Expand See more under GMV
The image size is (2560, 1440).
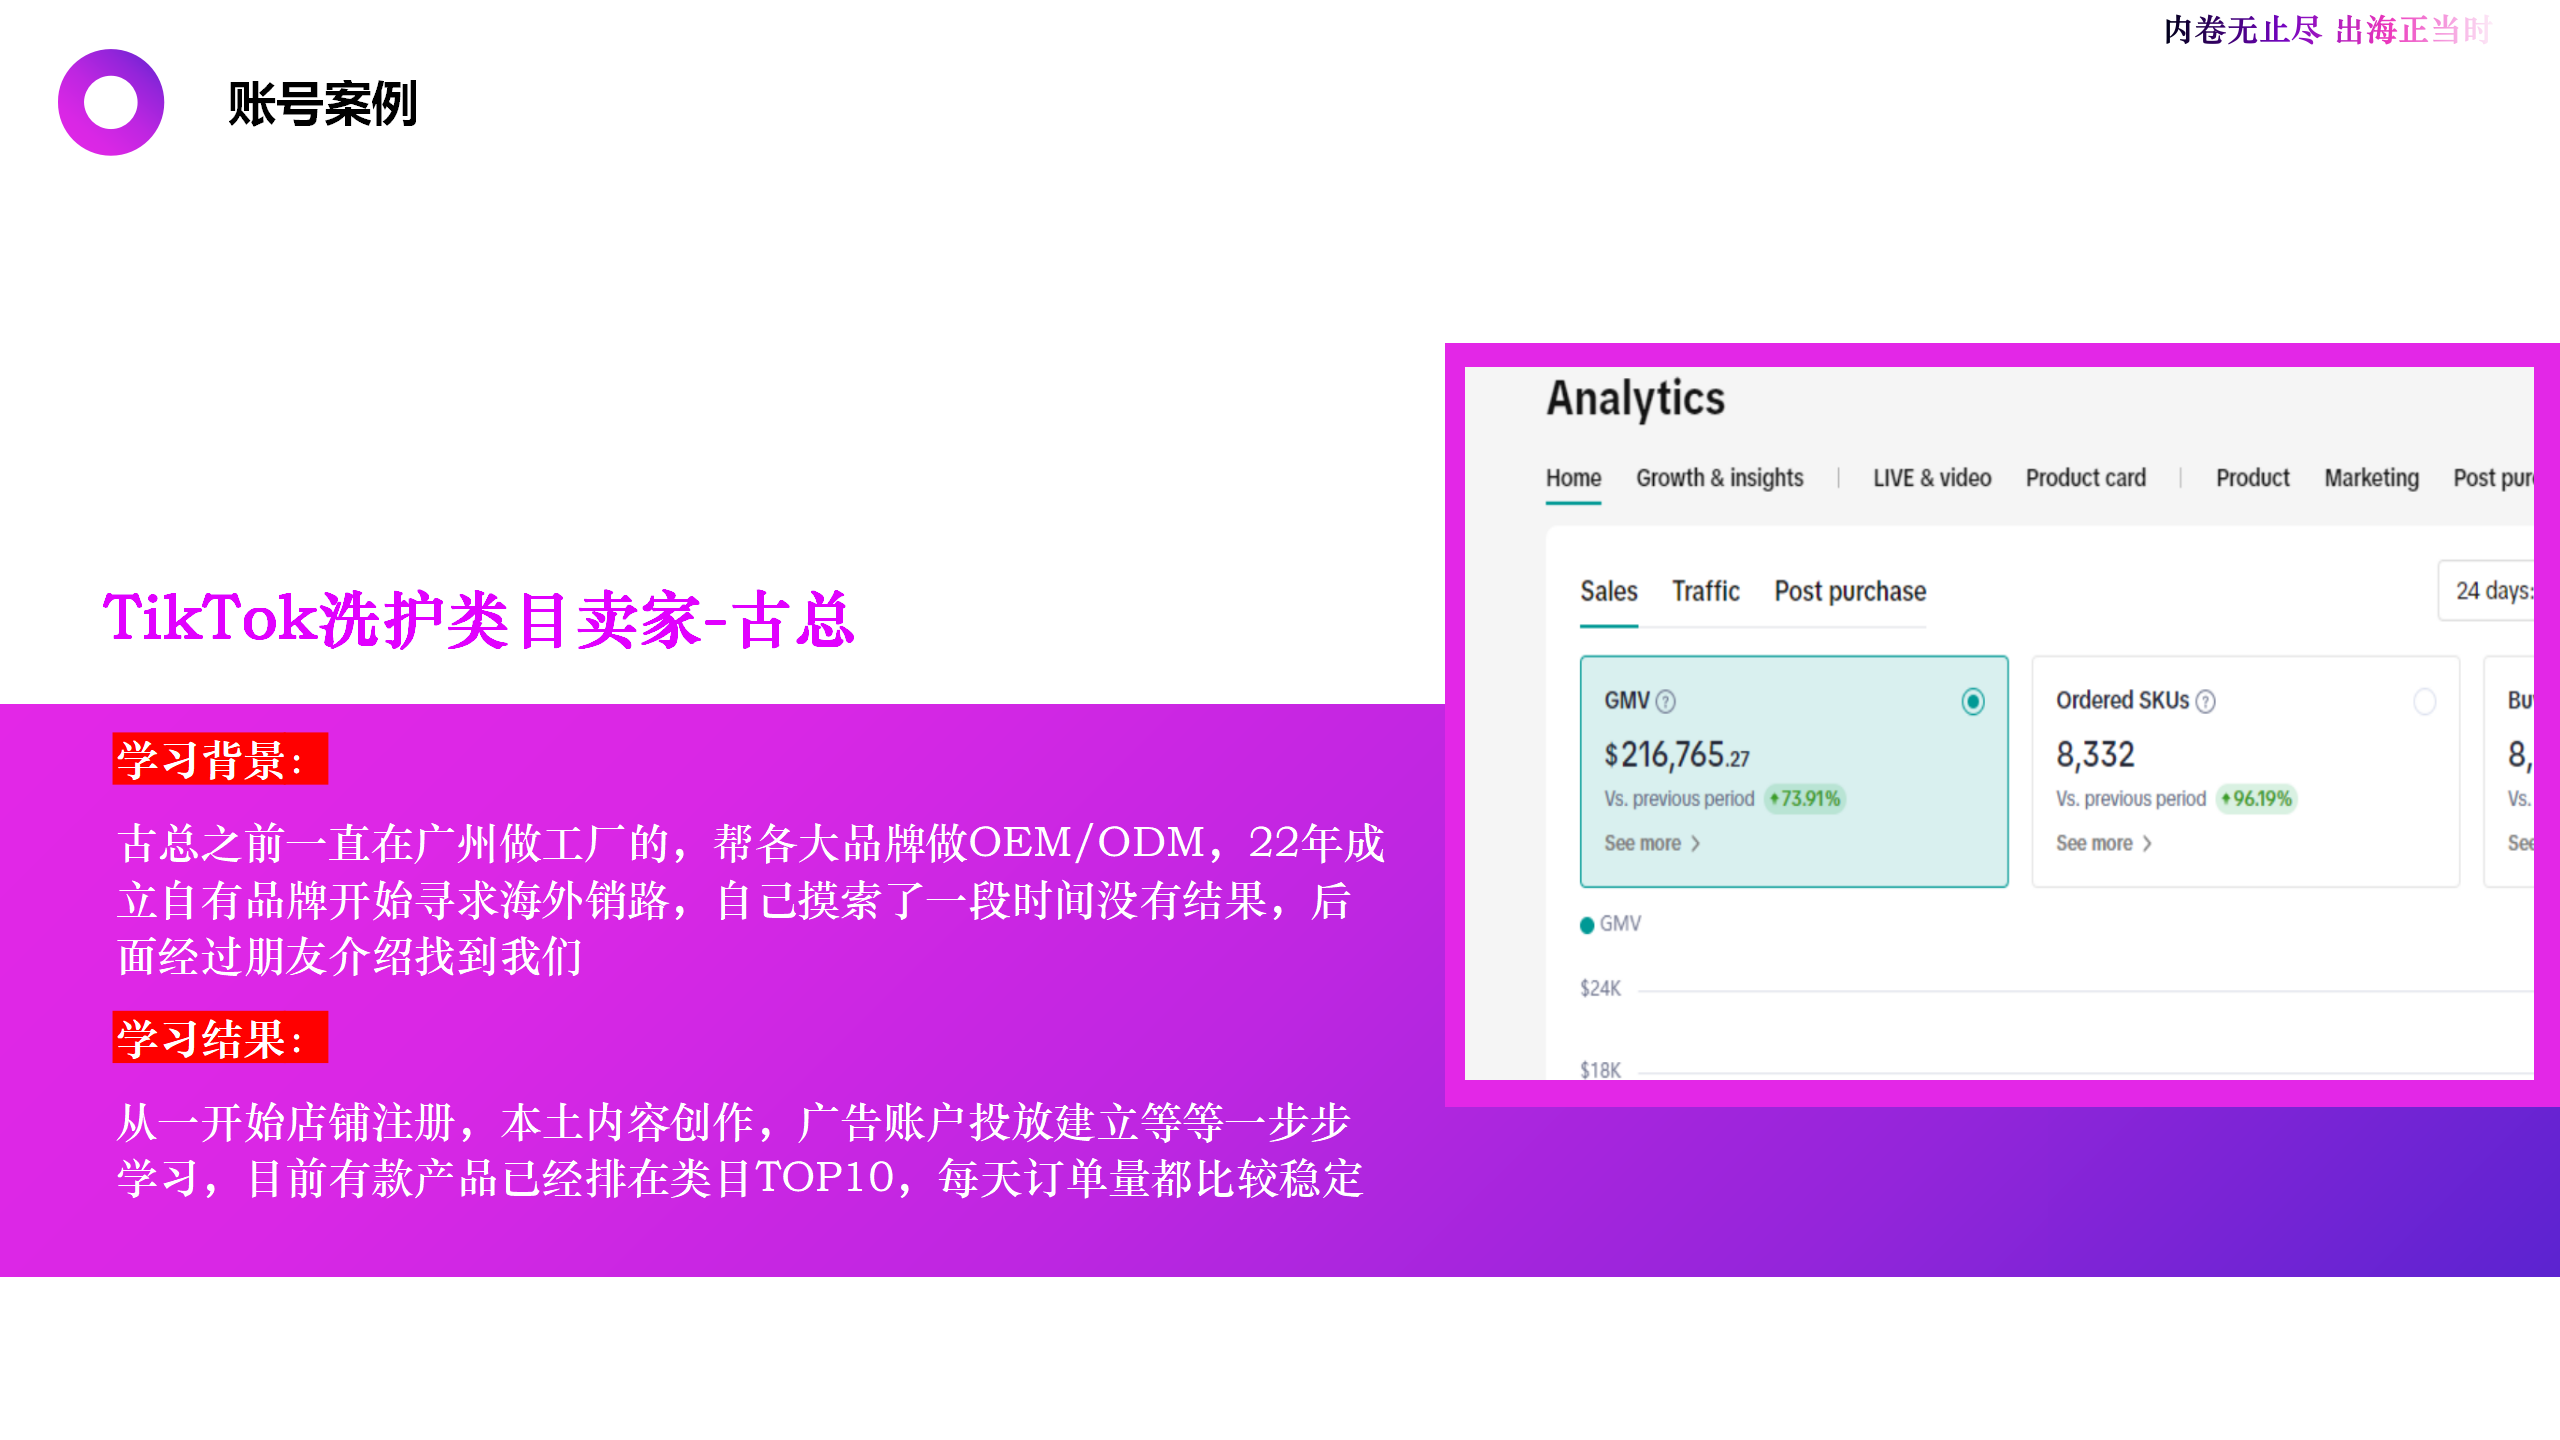[x=1652, y=843]
